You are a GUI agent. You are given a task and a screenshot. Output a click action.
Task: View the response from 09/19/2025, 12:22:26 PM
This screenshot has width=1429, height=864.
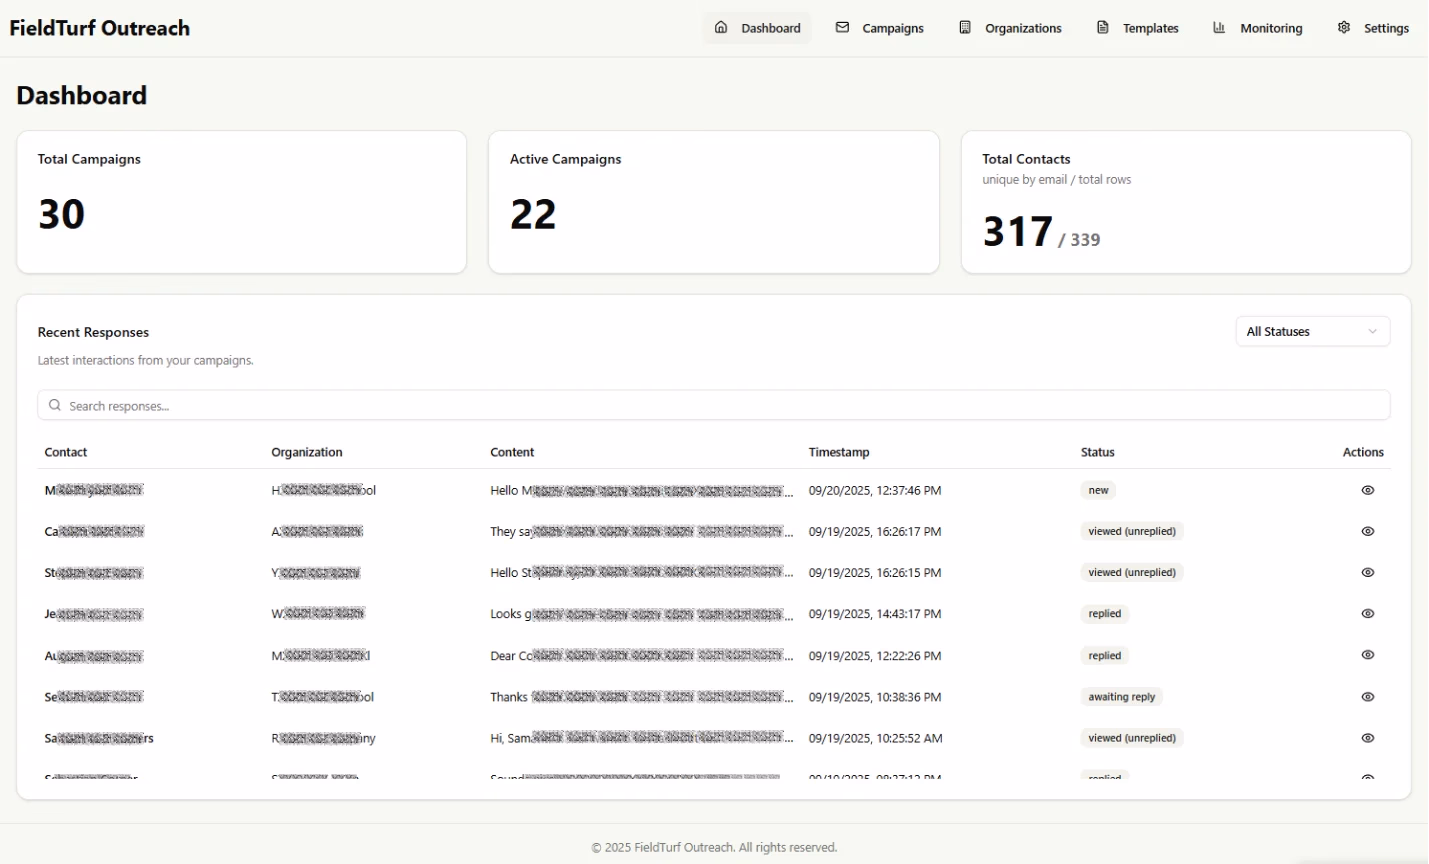pos(1368,655)
